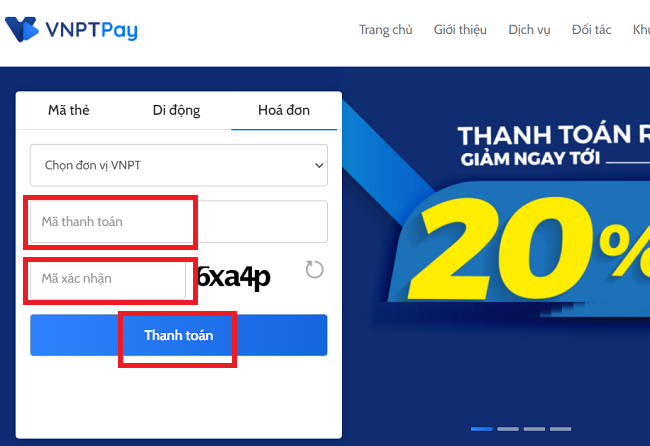Click the Thanh toán button

(x=179, y=335)
